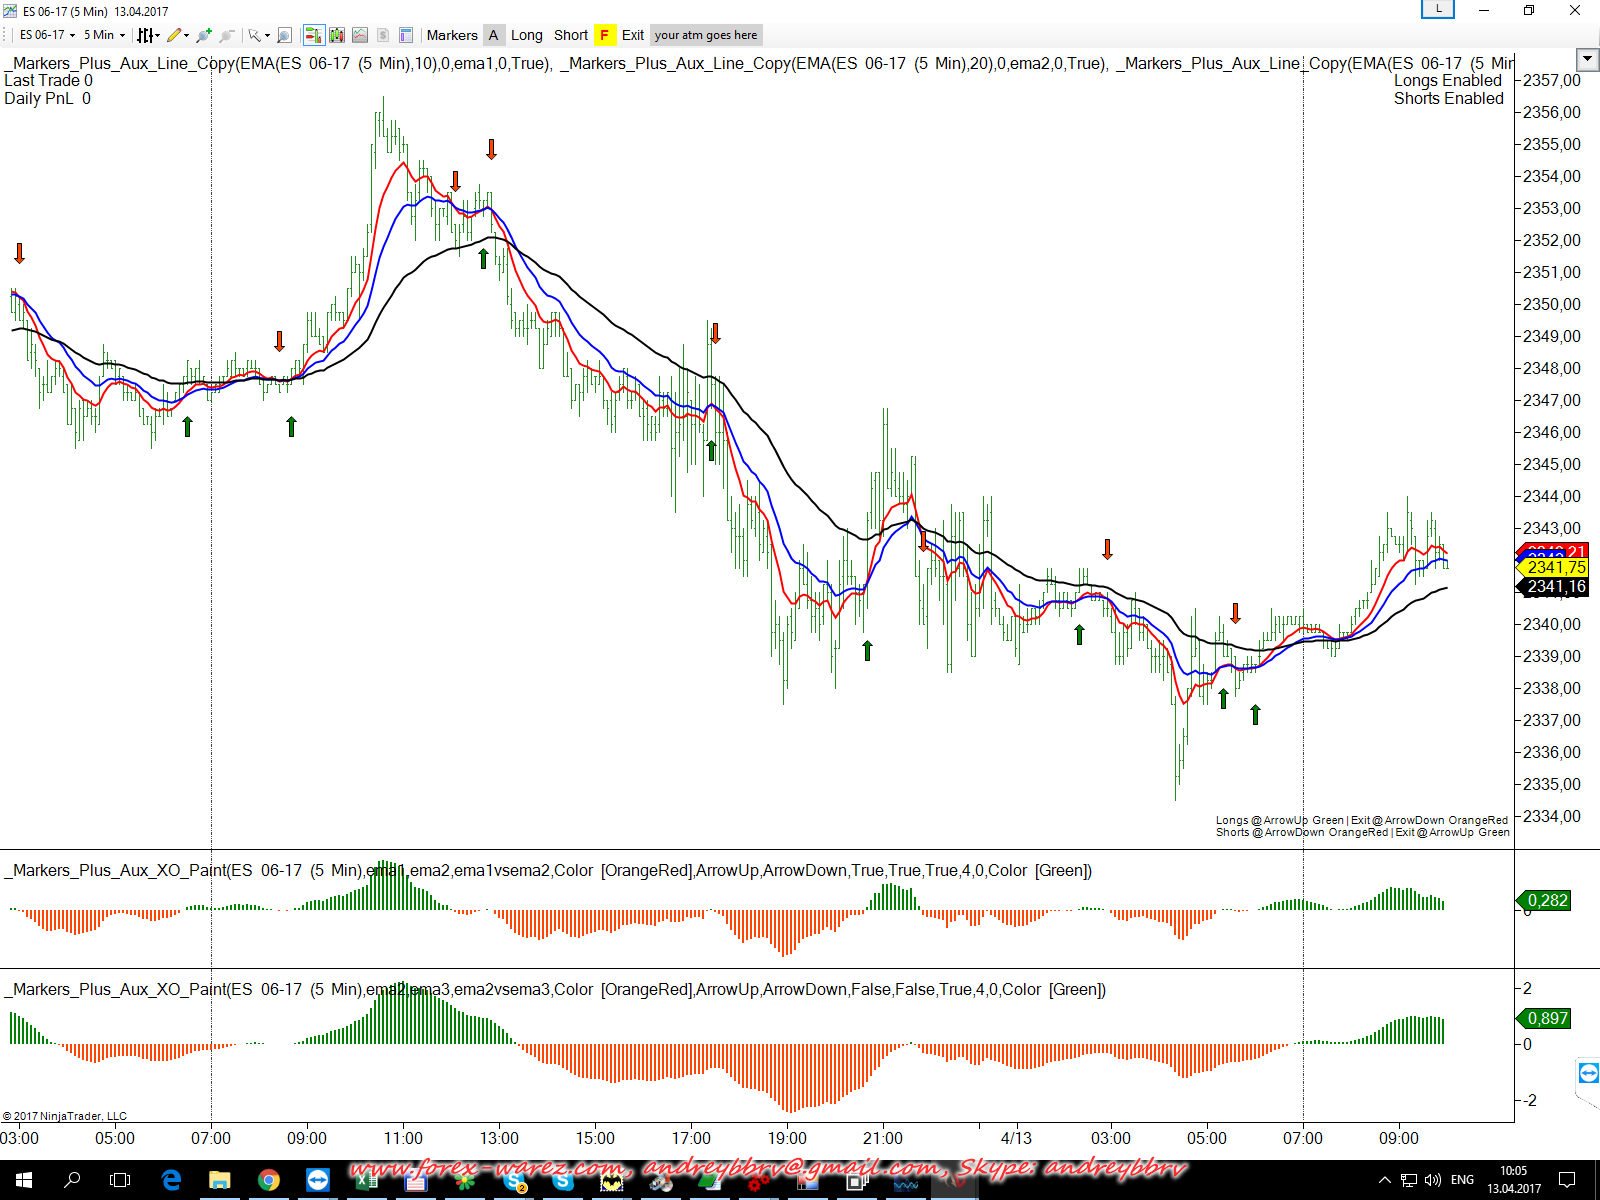1600x1200 pixels.
Task: Expand the top-right chart panel dropdown arrow
Action: coord(1586,59)
